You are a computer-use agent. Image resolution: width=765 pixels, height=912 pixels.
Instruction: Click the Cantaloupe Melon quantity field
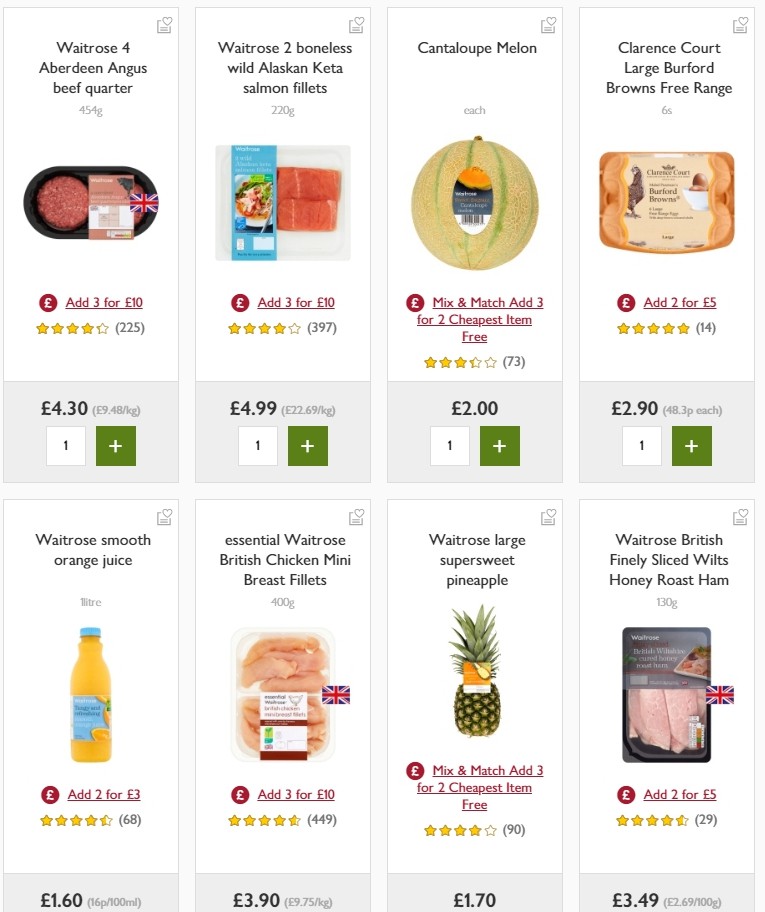(449, 446)
